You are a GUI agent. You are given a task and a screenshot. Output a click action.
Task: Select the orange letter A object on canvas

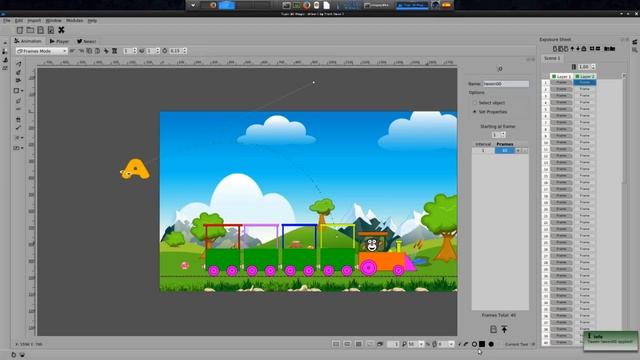[135, 169]
